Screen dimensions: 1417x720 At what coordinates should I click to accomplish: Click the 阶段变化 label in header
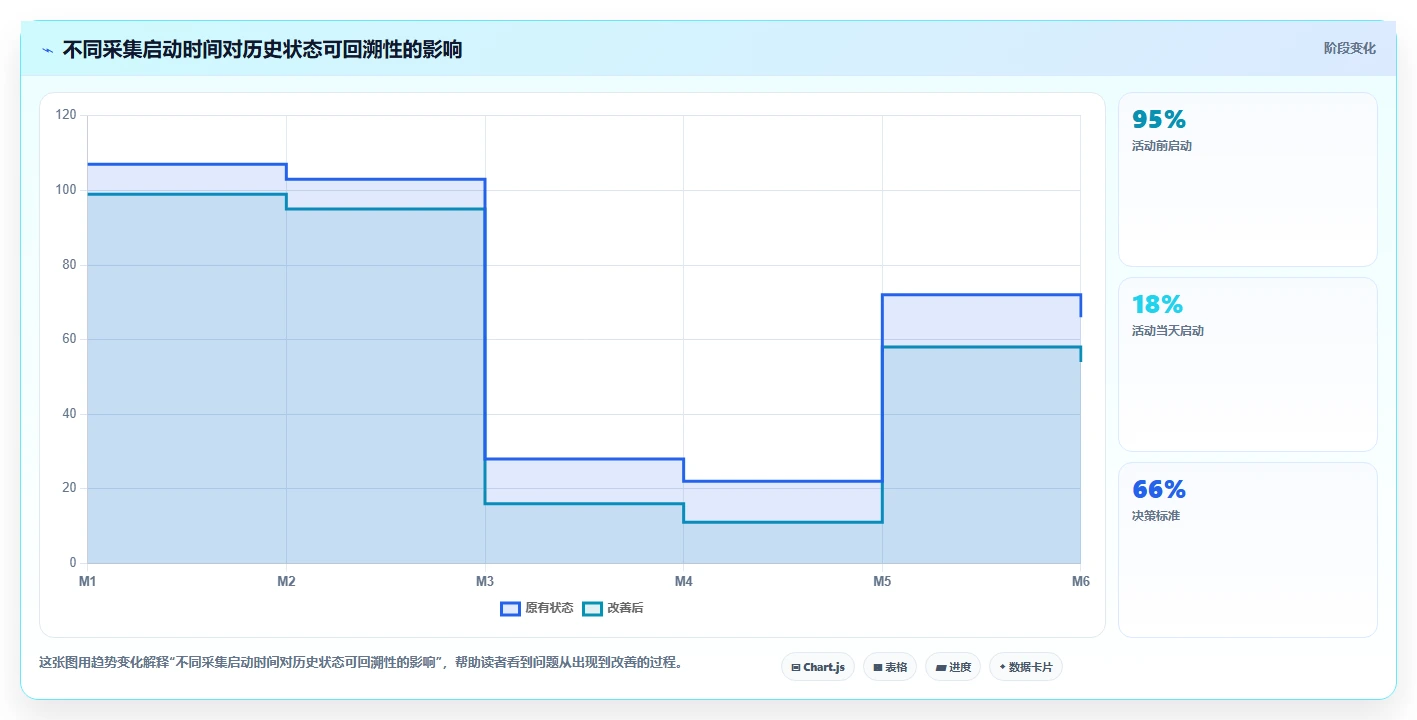click(1349, 48)
